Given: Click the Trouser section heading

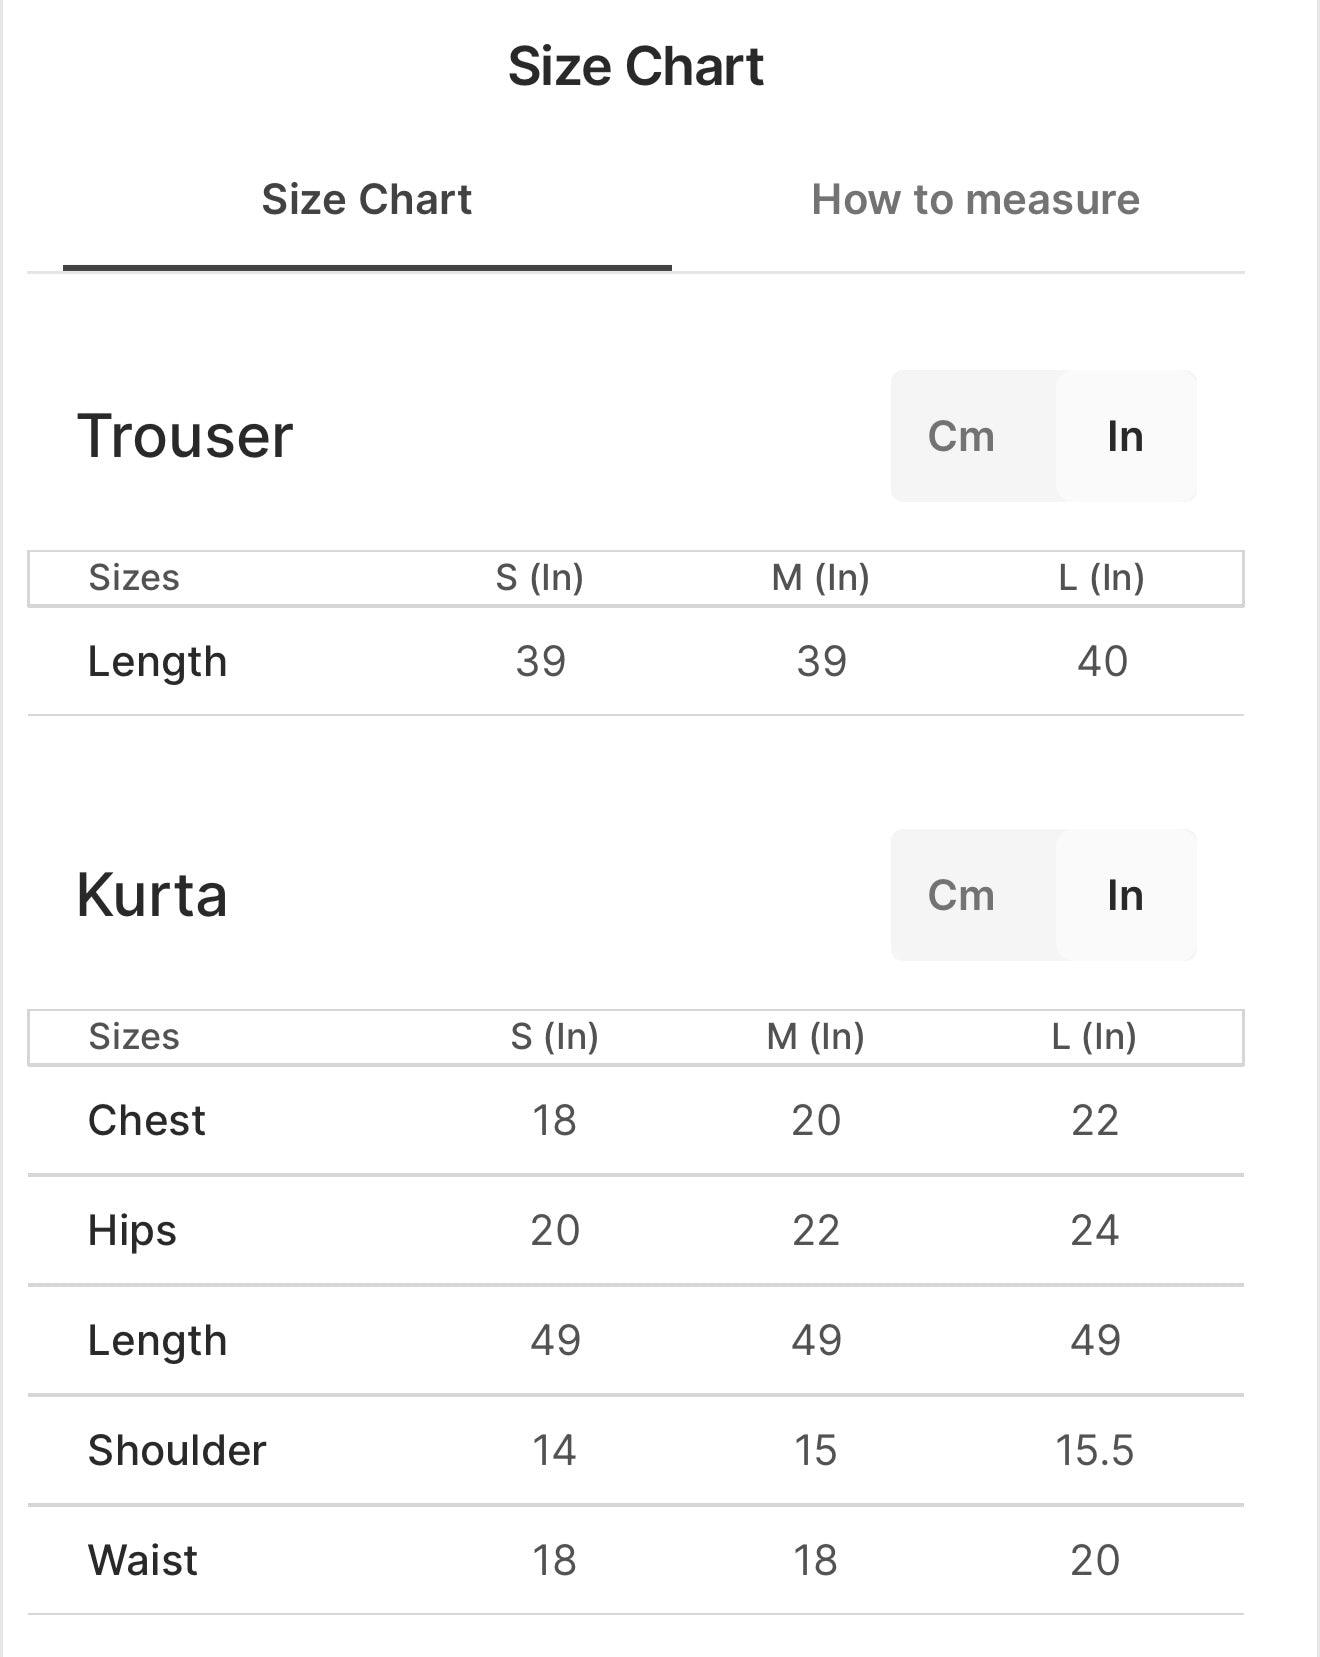Looking at the screenshot, I should (185, 436).
